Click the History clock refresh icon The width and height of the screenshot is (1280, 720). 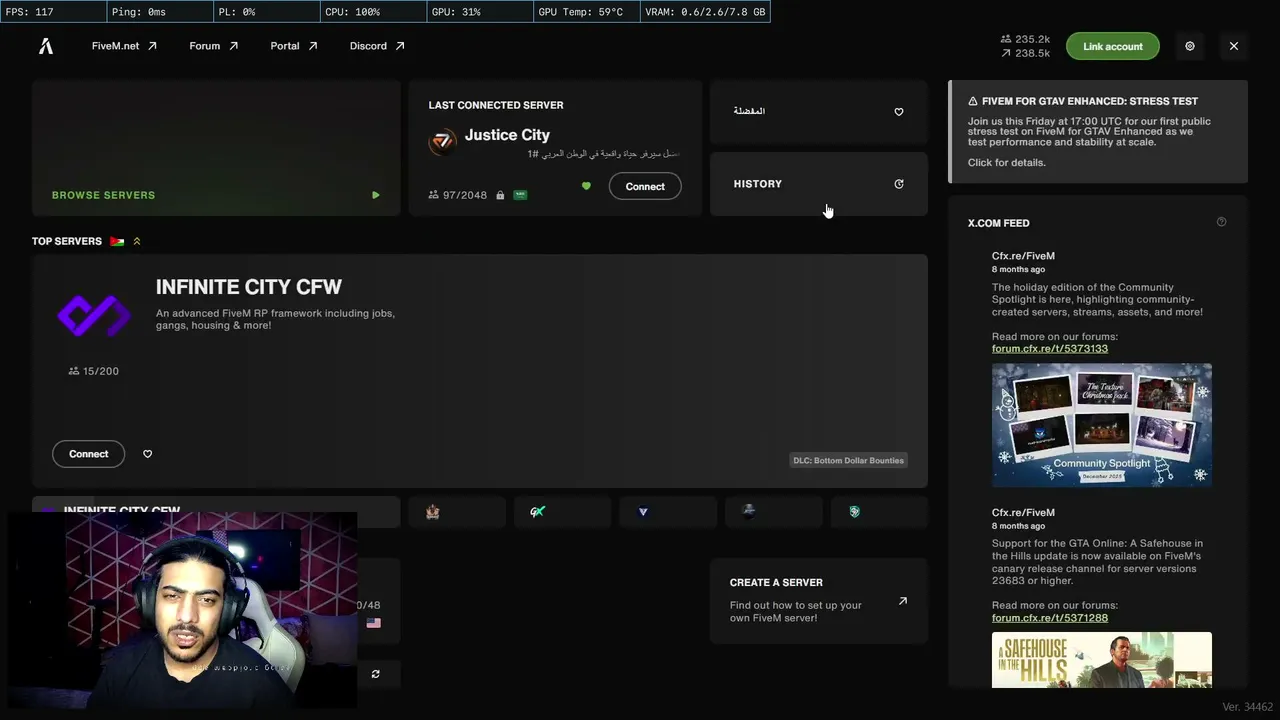[x=899, y=184]
